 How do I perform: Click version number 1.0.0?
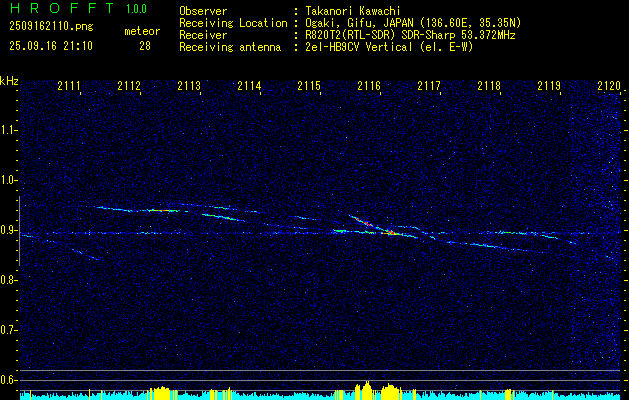[136, 8]
